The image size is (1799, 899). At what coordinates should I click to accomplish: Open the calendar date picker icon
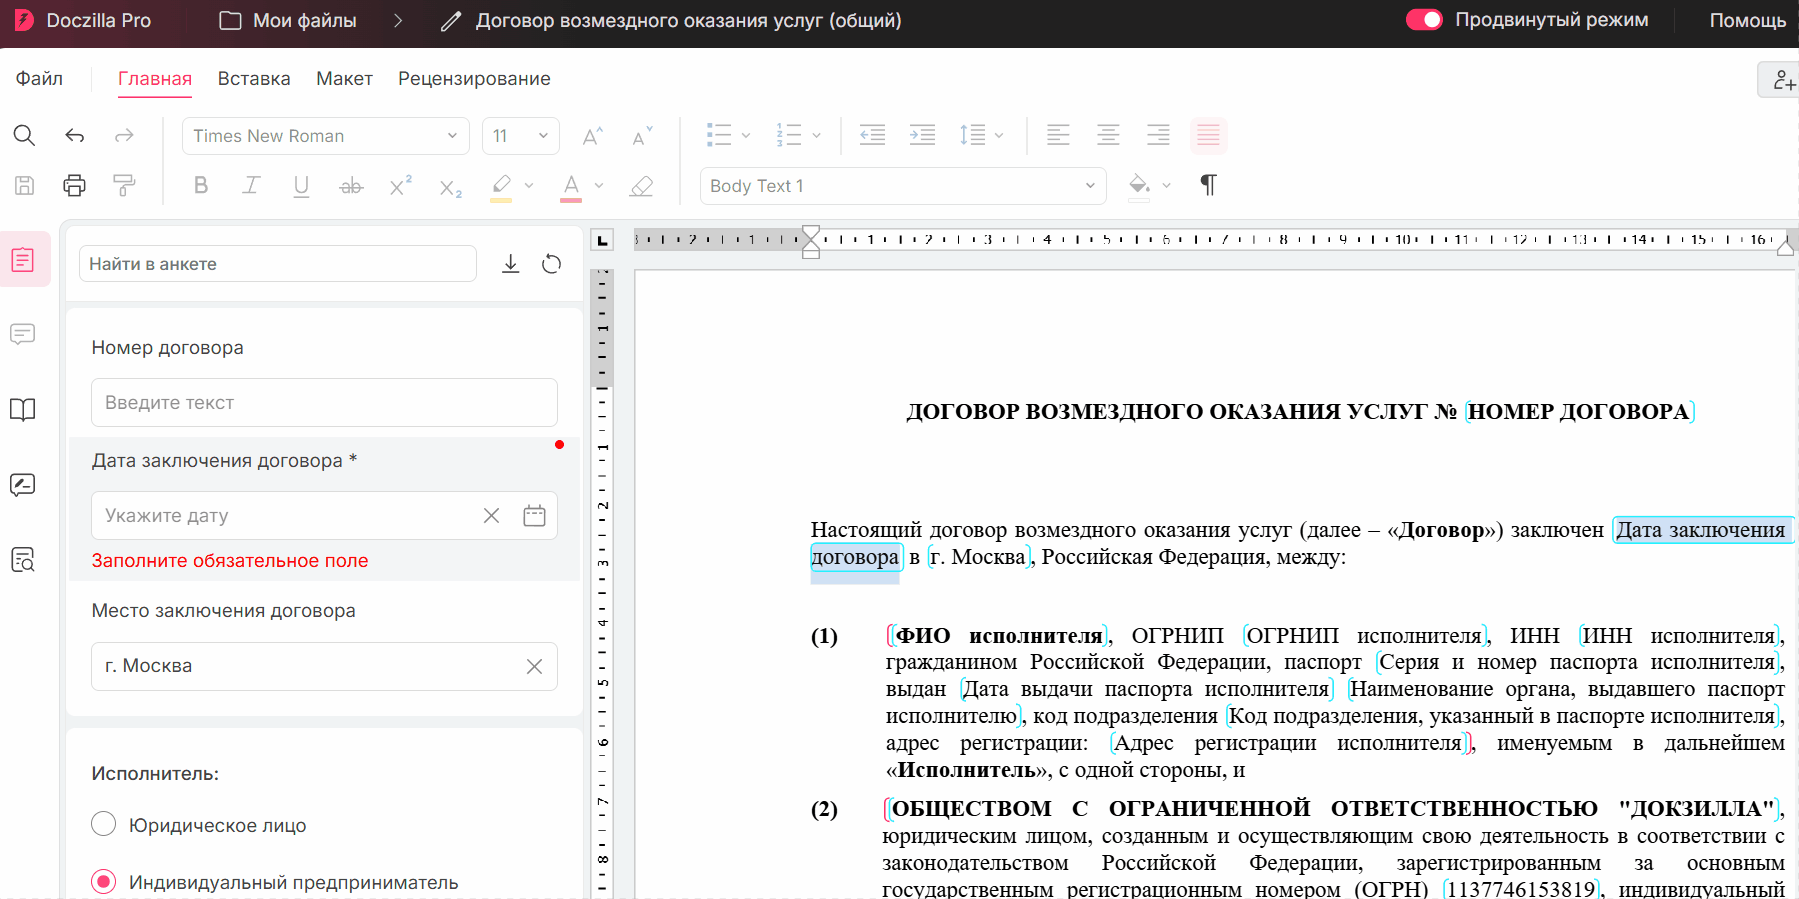tap(534, 516)
